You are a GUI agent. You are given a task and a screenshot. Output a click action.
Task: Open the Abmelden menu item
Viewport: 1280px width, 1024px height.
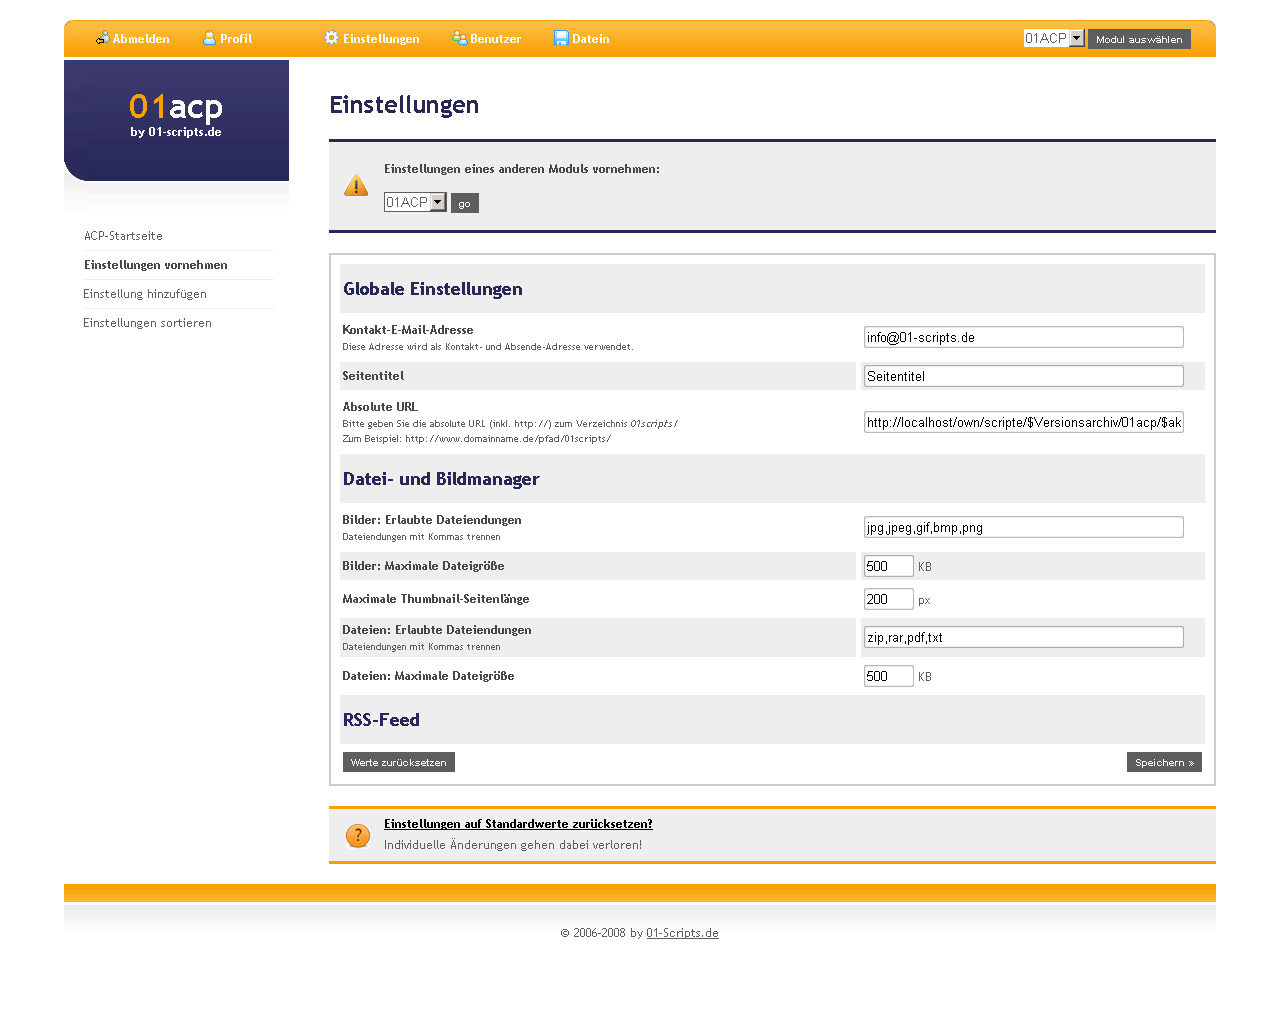point(141,39)
